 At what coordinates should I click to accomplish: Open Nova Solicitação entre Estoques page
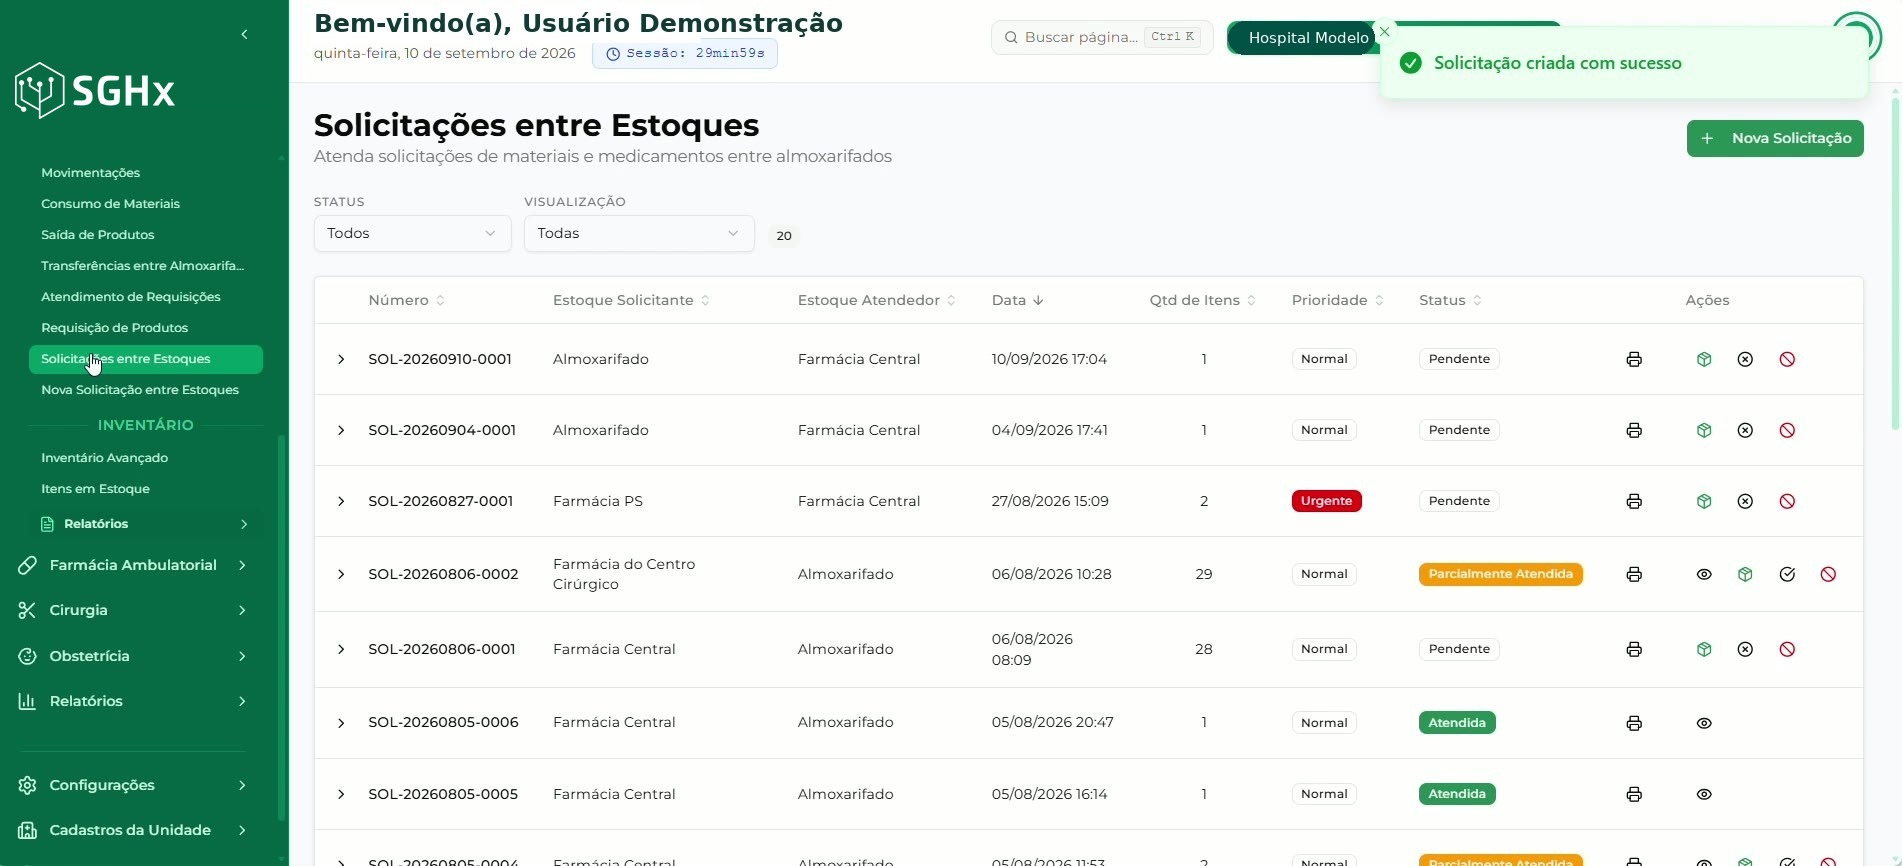point(140,390)
